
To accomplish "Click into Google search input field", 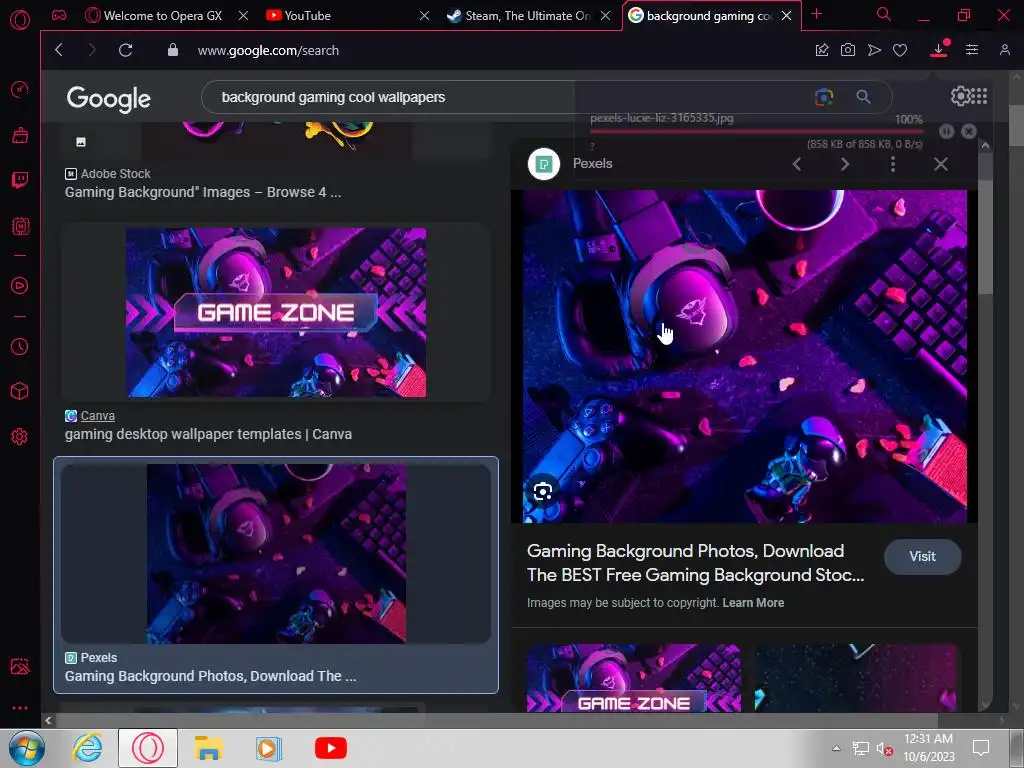I will pos(509,97).
